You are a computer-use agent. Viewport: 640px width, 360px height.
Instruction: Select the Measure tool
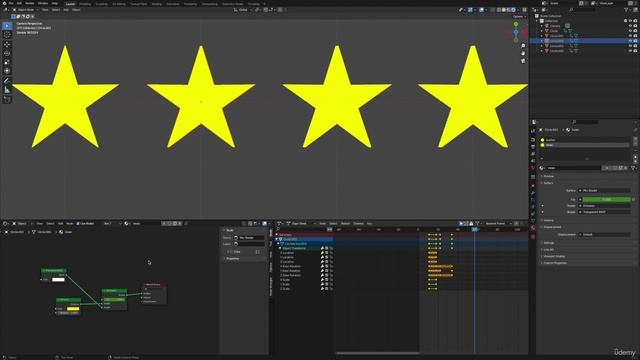[7, 90]
